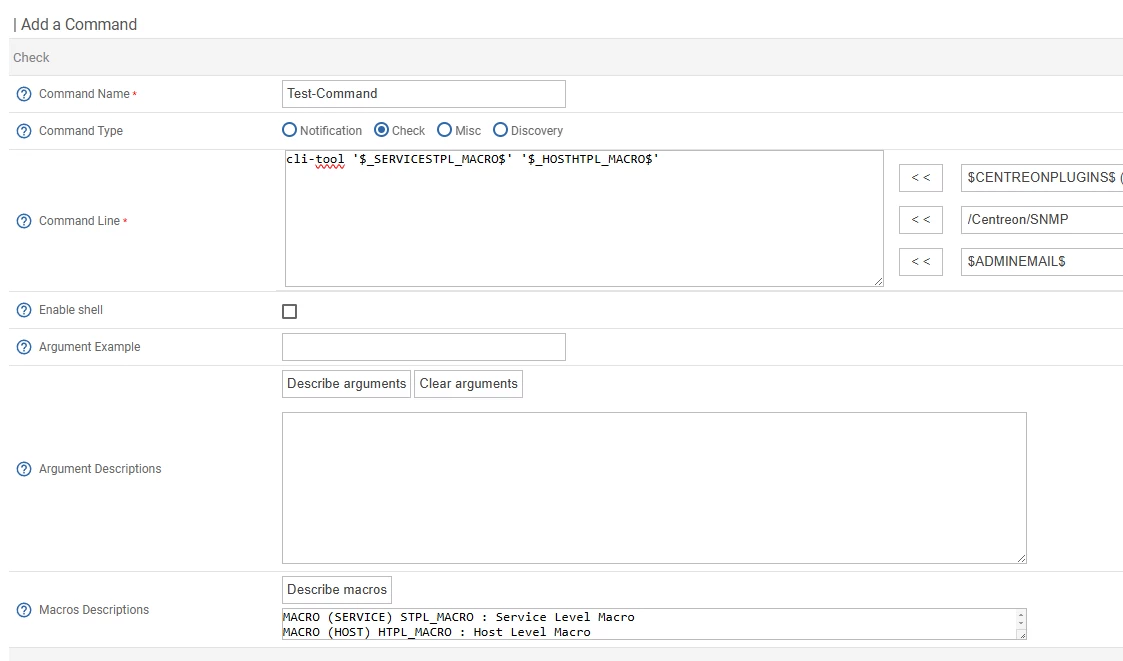Click help icon beside Macros Descriptions
Image resolution: width=1123 pixels, height=661 pixels.
pyautogui.click(x=24, y=610)
